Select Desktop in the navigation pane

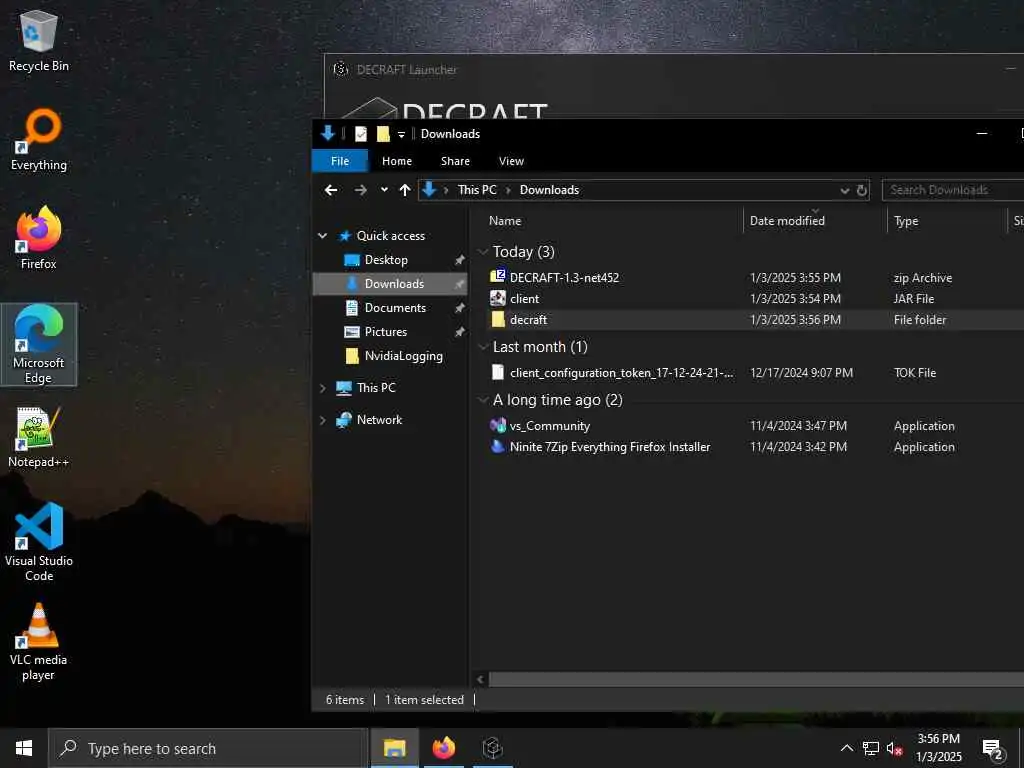[x=386, y=260]
